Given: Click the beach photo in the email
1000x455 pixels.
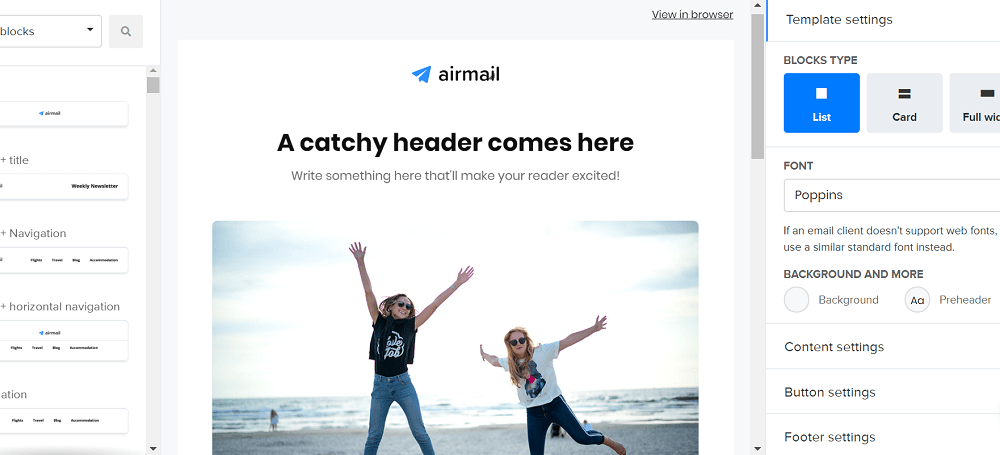Looking at the screenshot, I should click(x=455, y=338).
